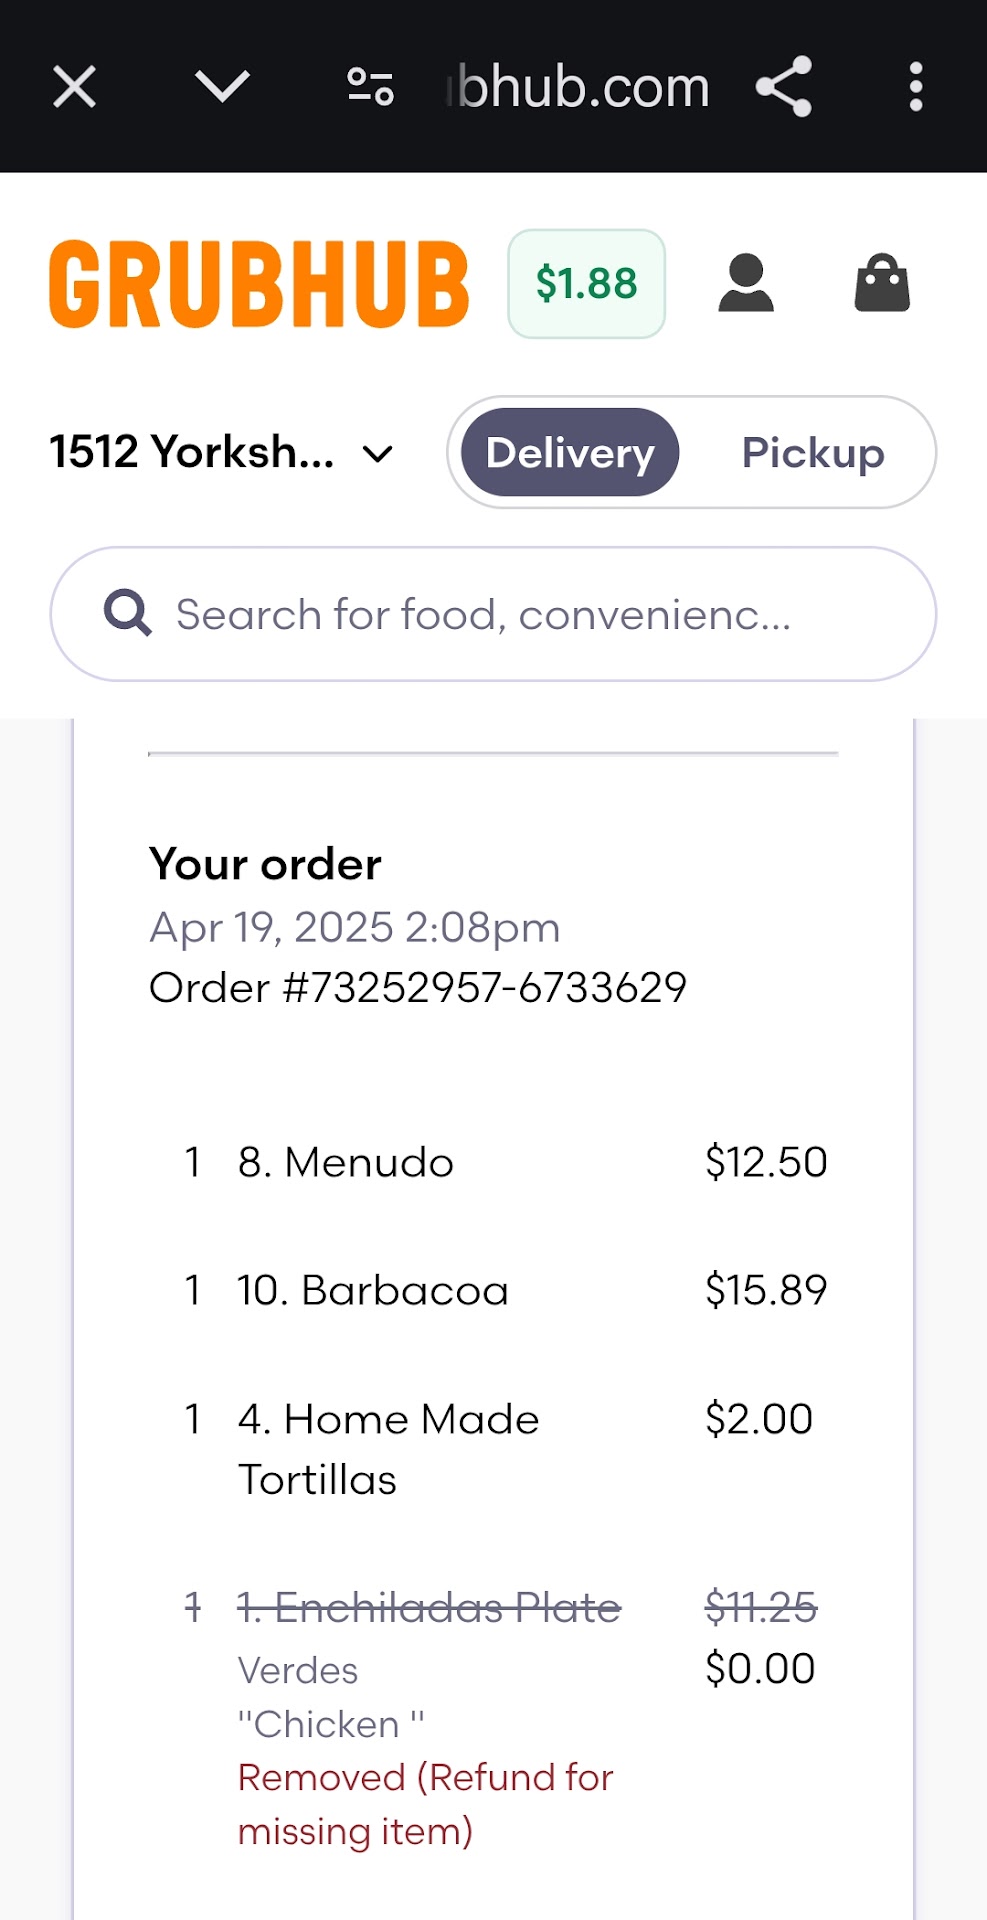Switch to Delivery mode

(570, 452)
